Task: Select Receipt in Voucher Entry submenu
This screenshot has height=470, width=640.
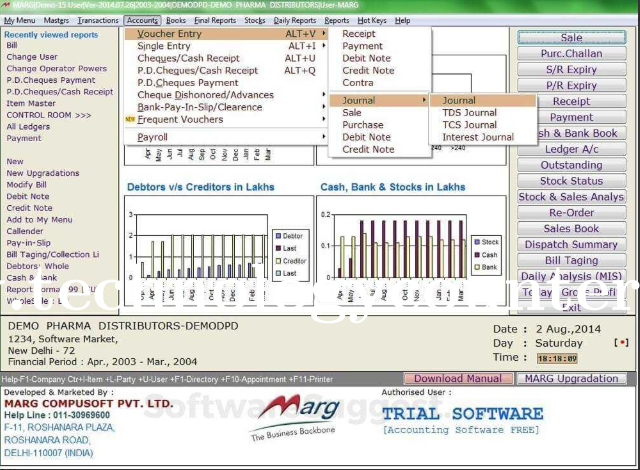Action: tap(380, 34)
